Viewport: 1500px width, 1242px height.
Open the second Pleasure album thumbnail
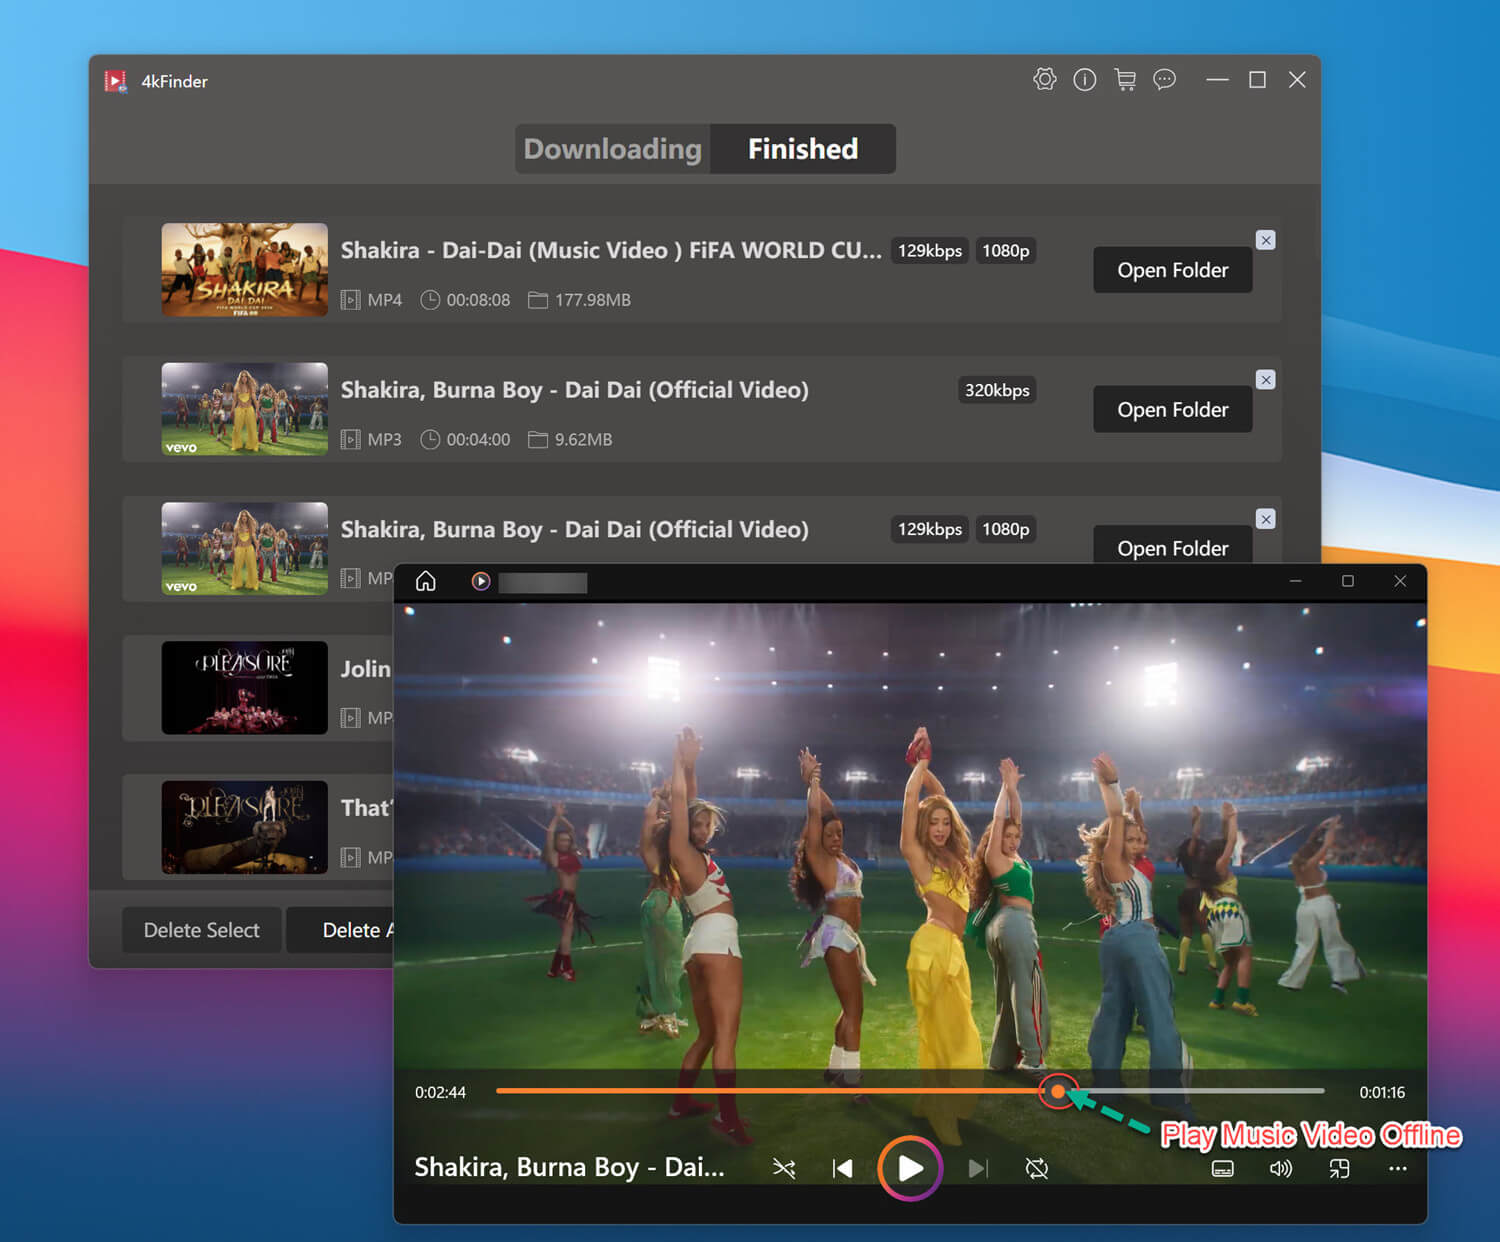click(x=245, y=827)
